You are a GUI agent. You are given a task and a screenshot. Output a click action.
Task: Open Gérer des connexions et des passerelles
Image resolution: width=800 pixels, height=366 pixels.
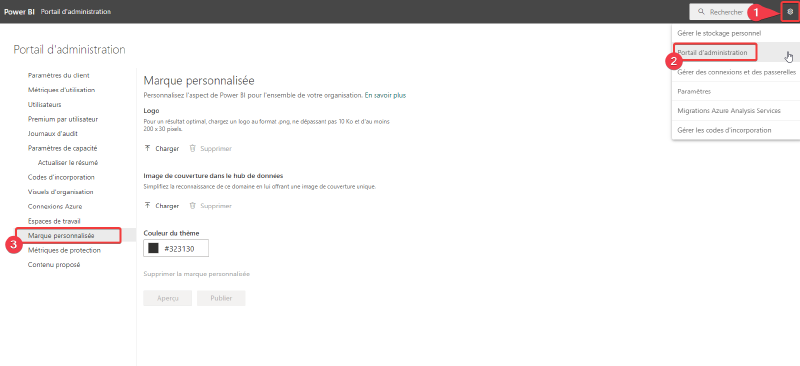(736, 72)
